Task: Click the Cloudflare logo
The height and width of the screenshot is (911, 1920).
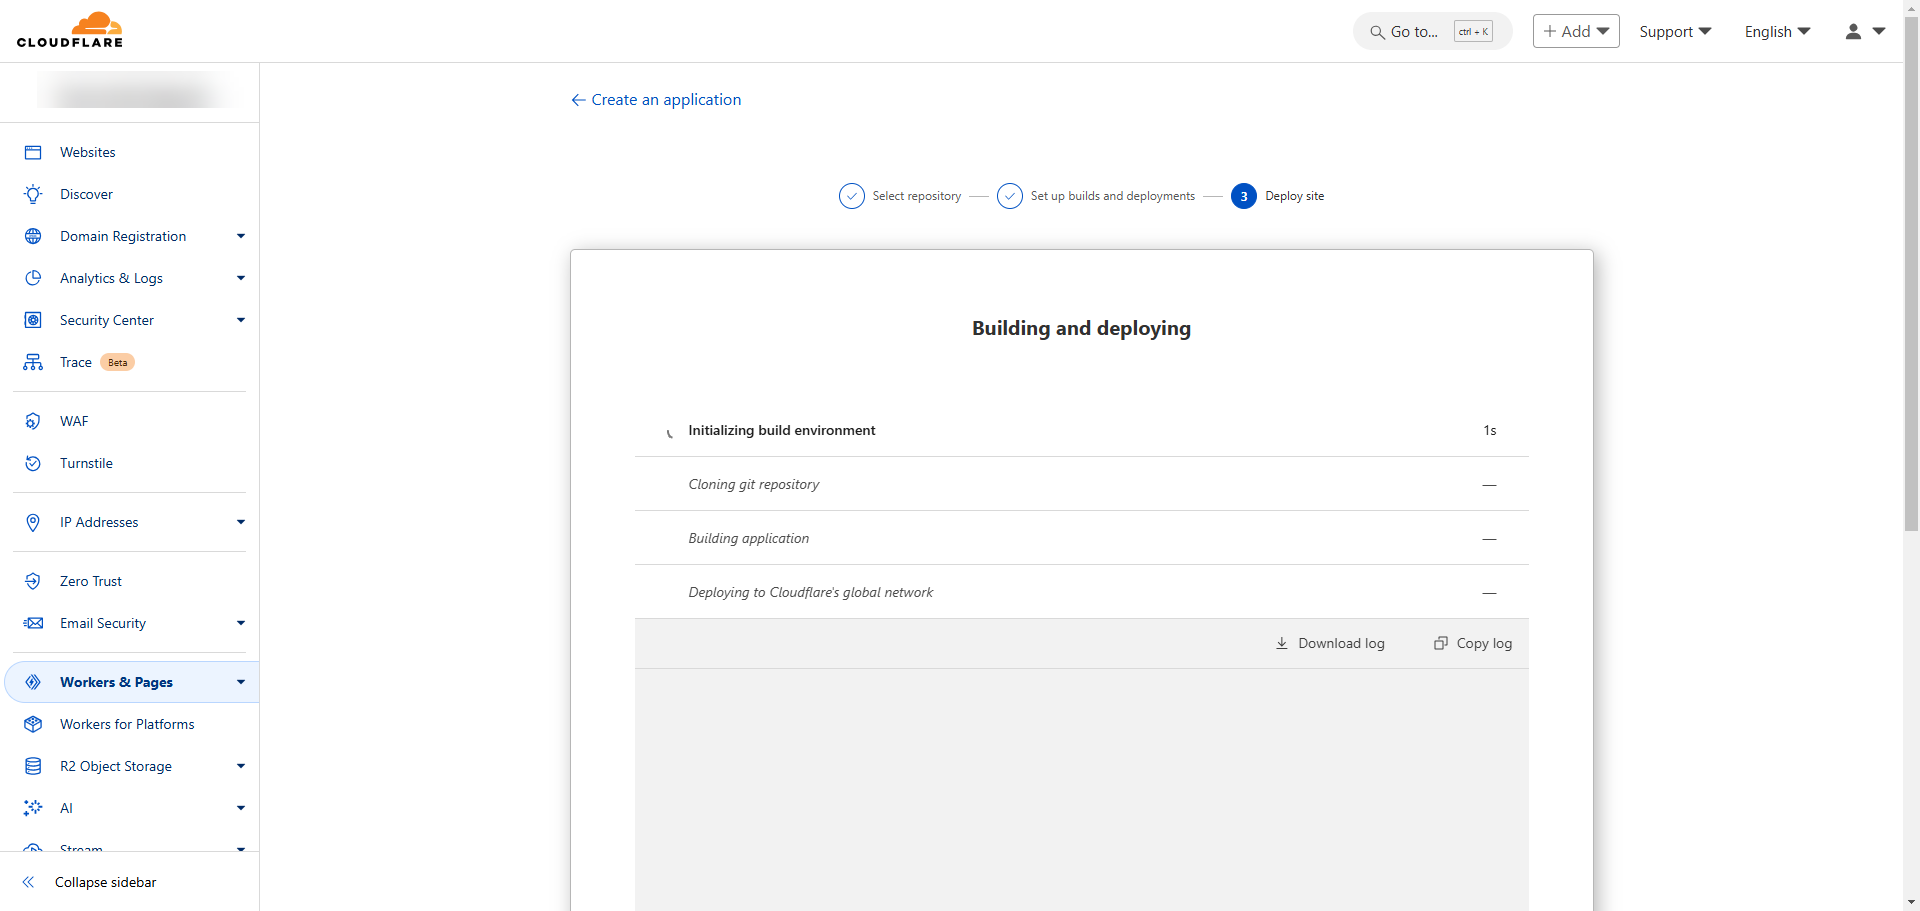Action: (x=70, y=30)
